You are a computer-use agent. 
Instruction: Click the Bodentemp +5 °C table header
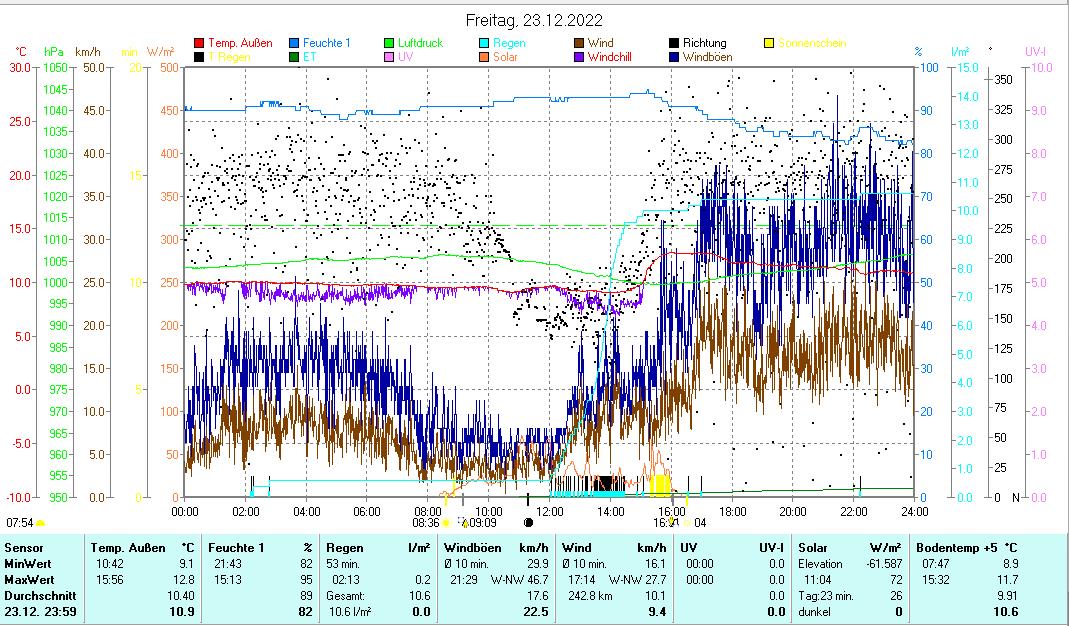tap(968, 548)
